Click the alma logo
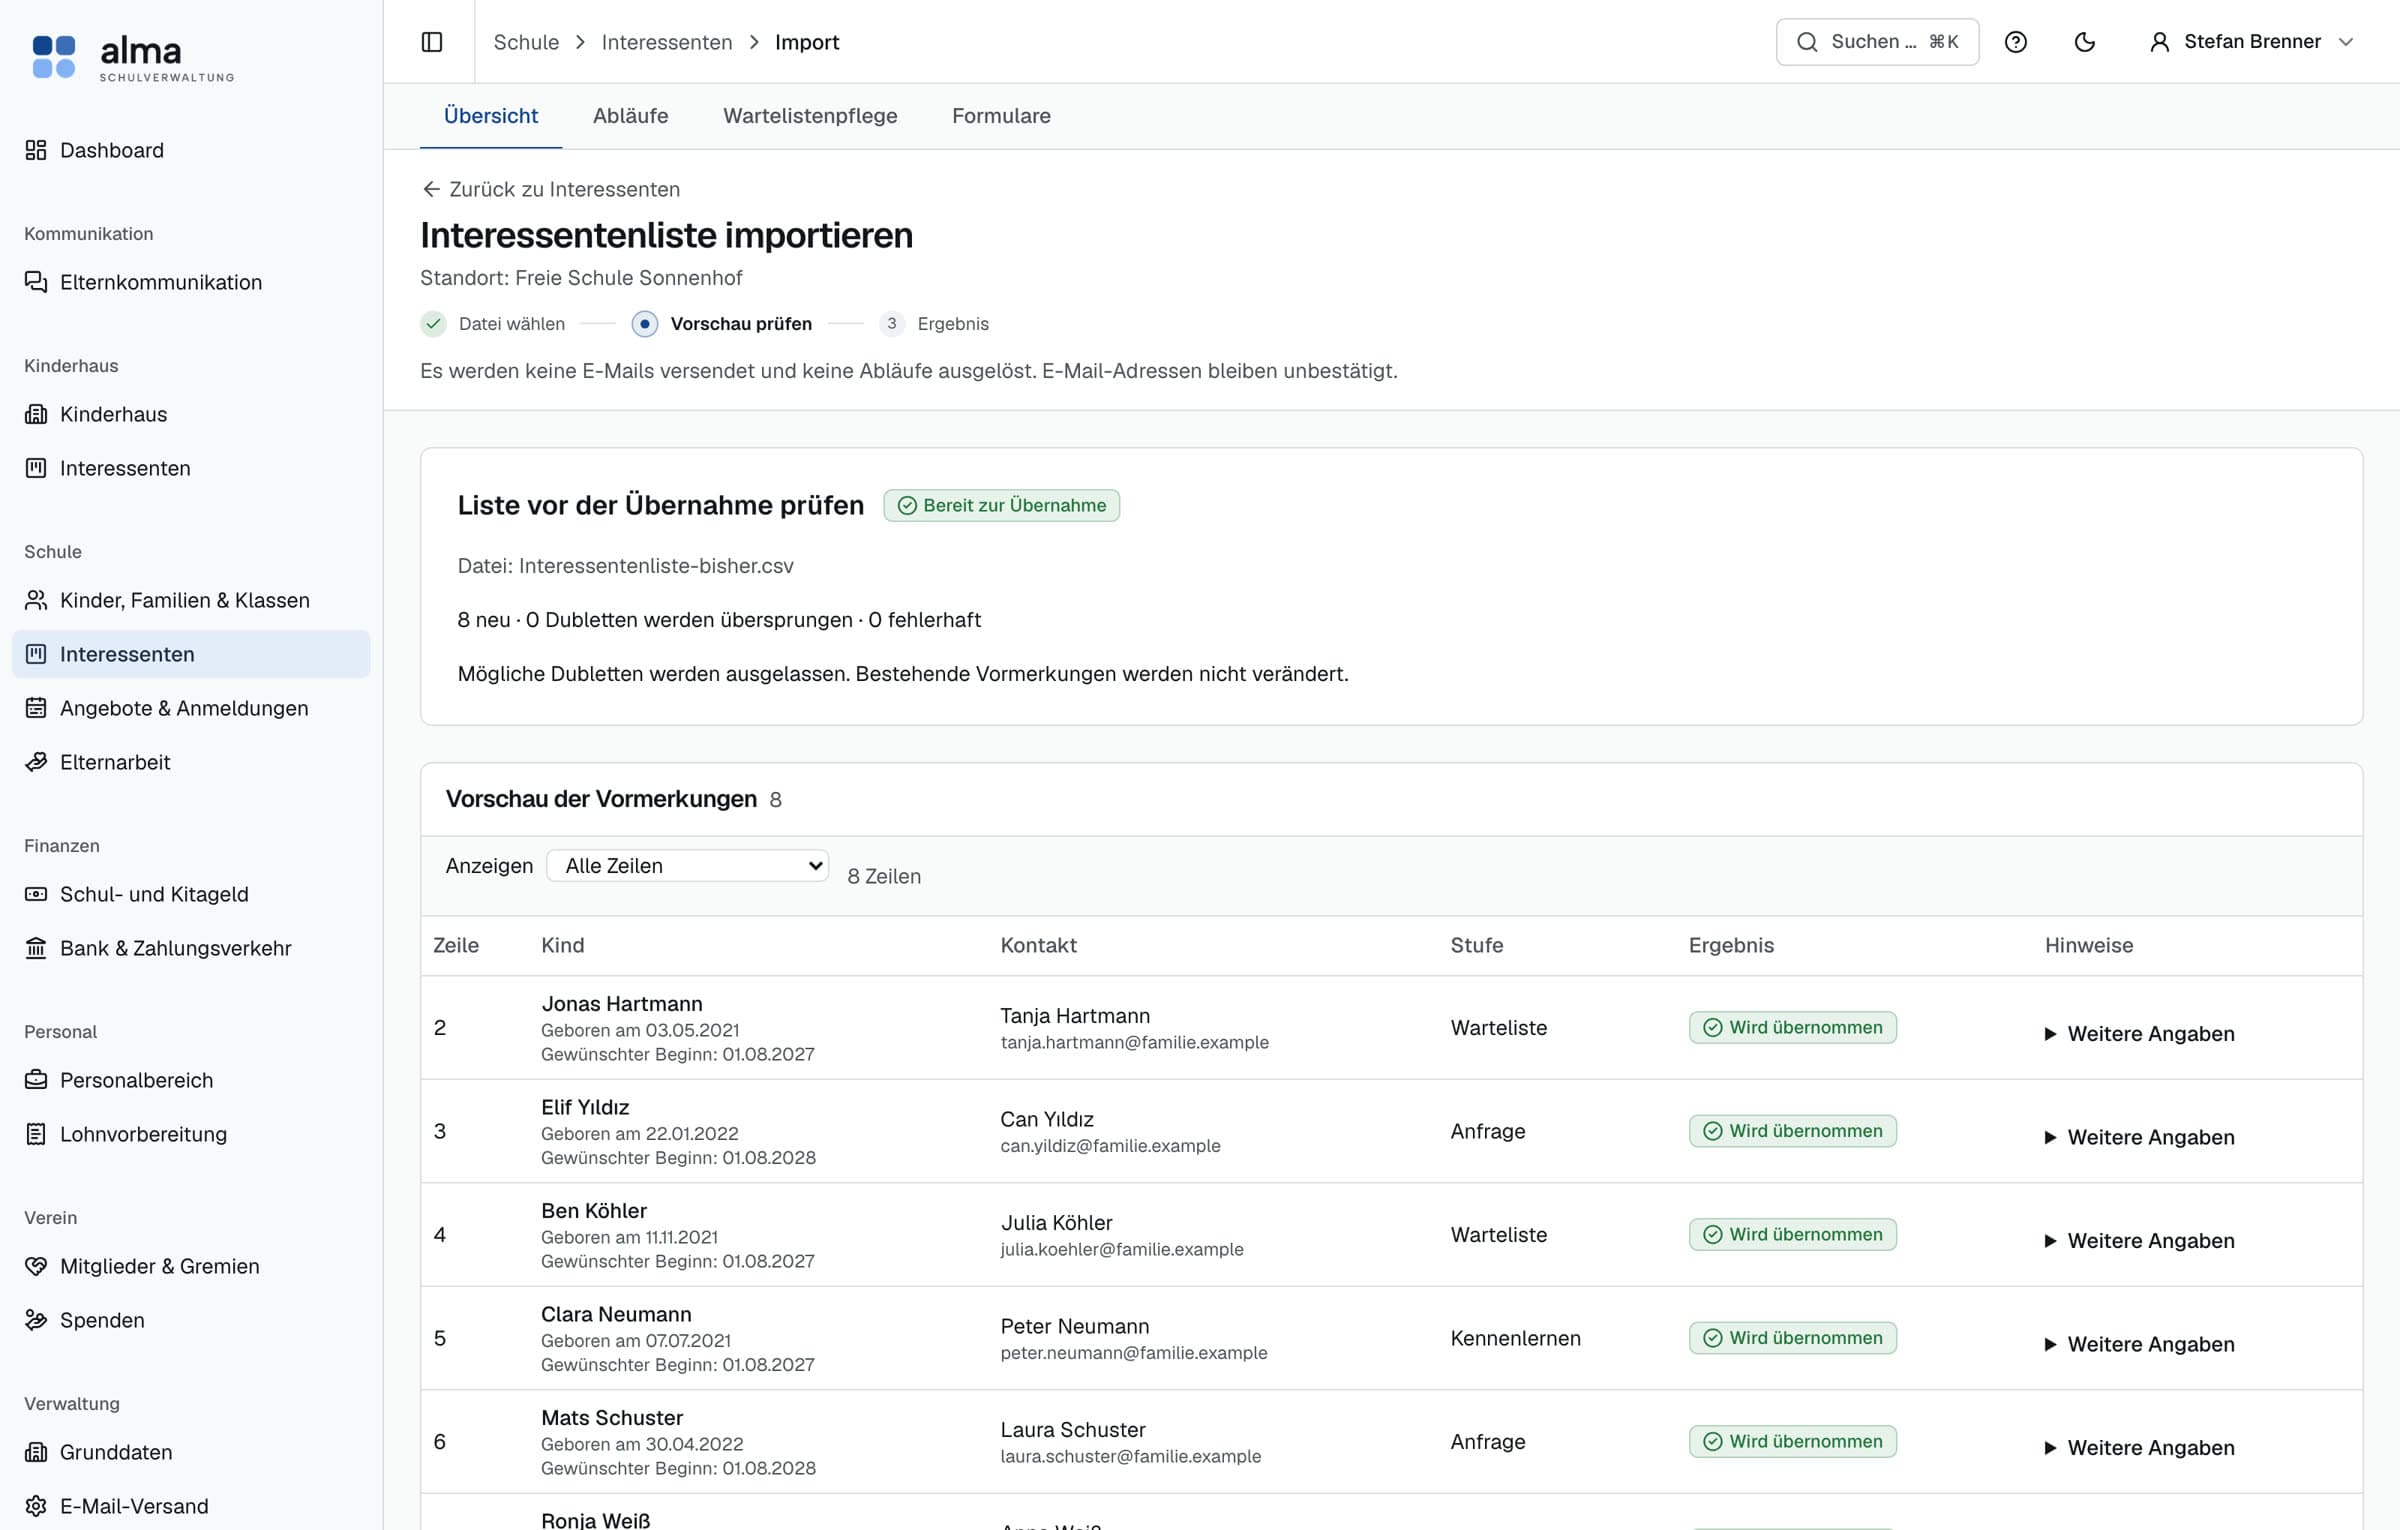 pos(133,58)
